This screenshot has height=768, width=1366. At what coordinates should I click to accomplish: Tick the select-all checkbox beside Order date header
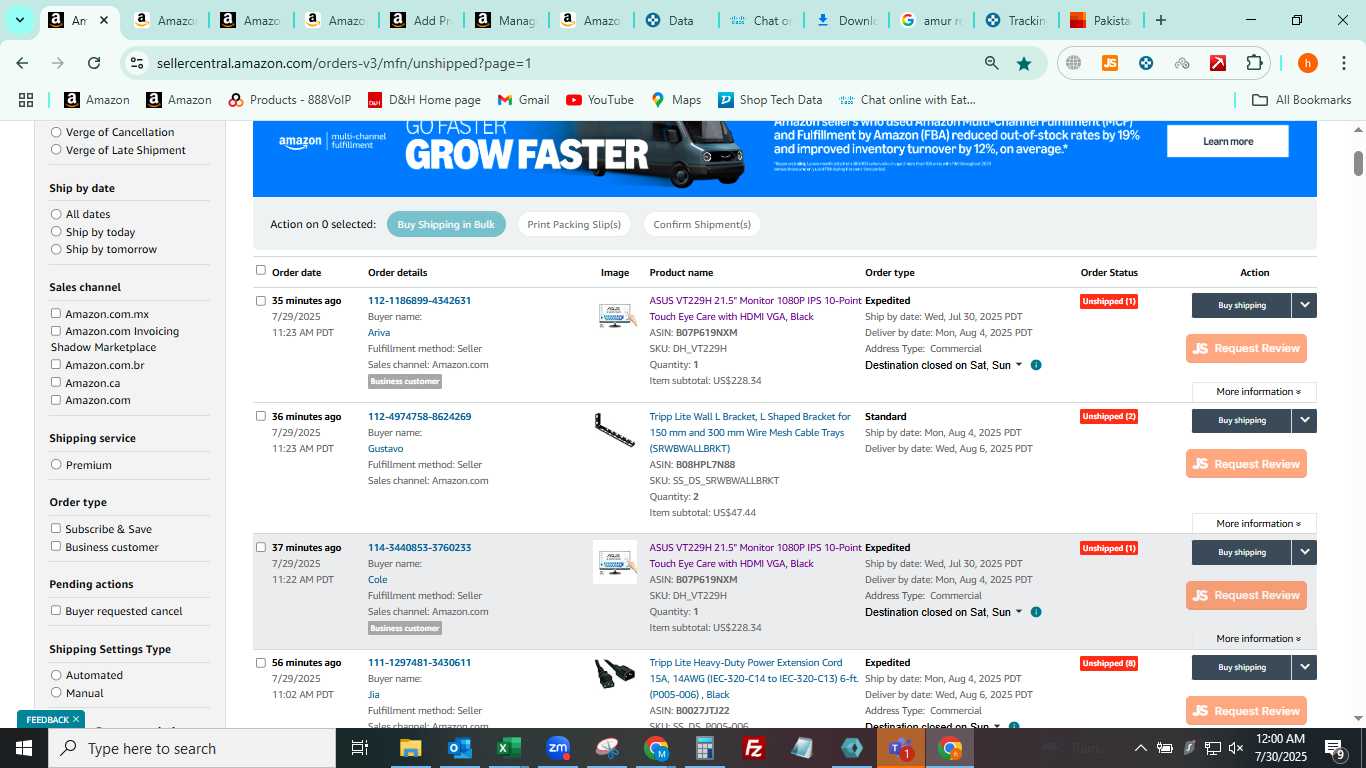[x=261, y=270]
